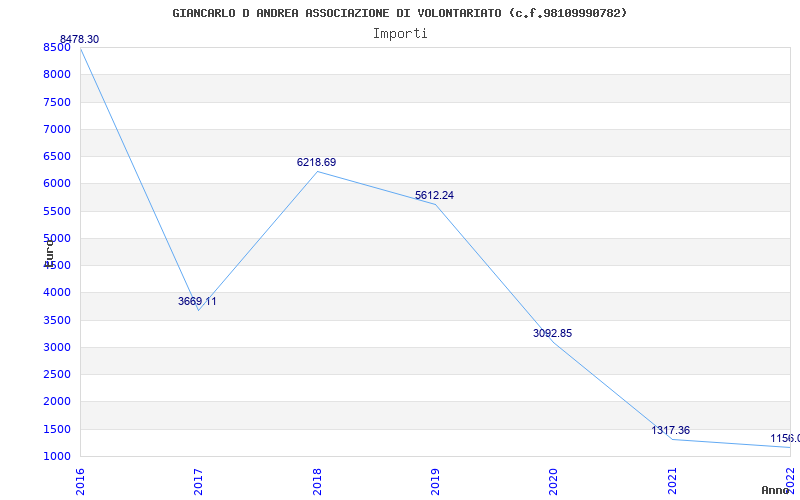Image resolution: width=800 pixels, height=500 pixels.
Task: Click y-axis value 6500
Action: [57, 156]
